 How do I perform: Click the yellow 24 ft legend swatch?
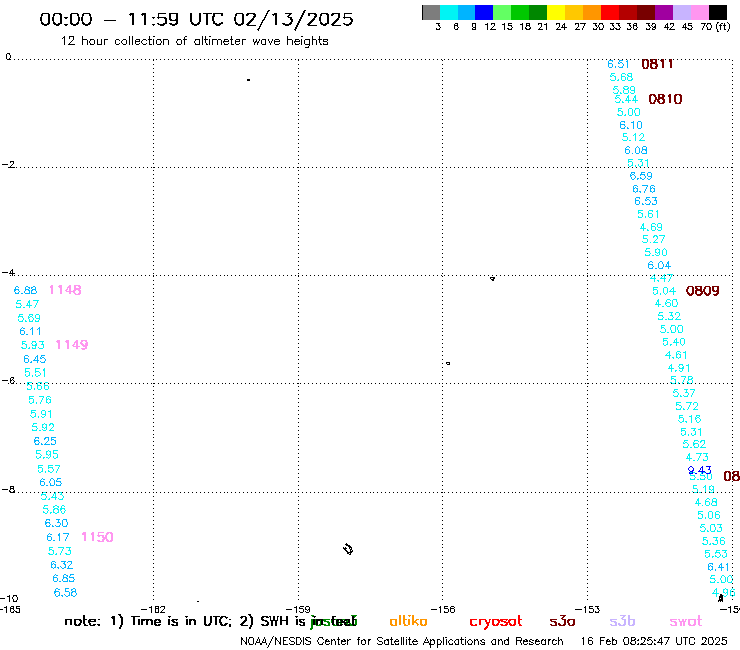(x=556, y=12)
